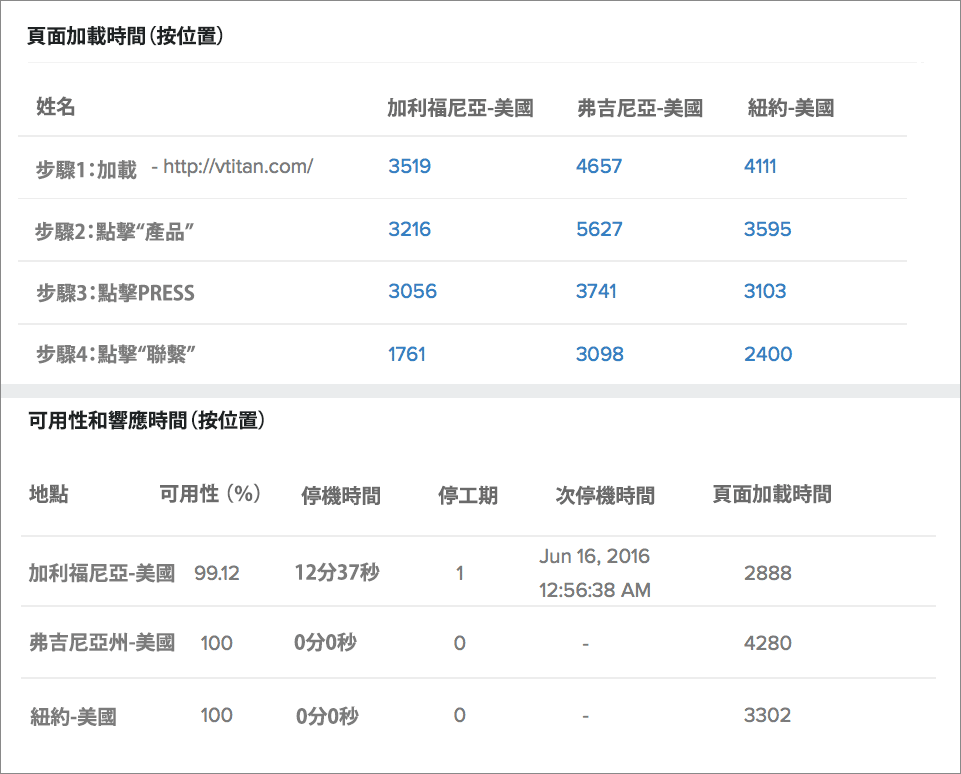The height and width of the screenshot is (774, 961).
Task: Open the 3216 load time link
Action: coord(409,229)
